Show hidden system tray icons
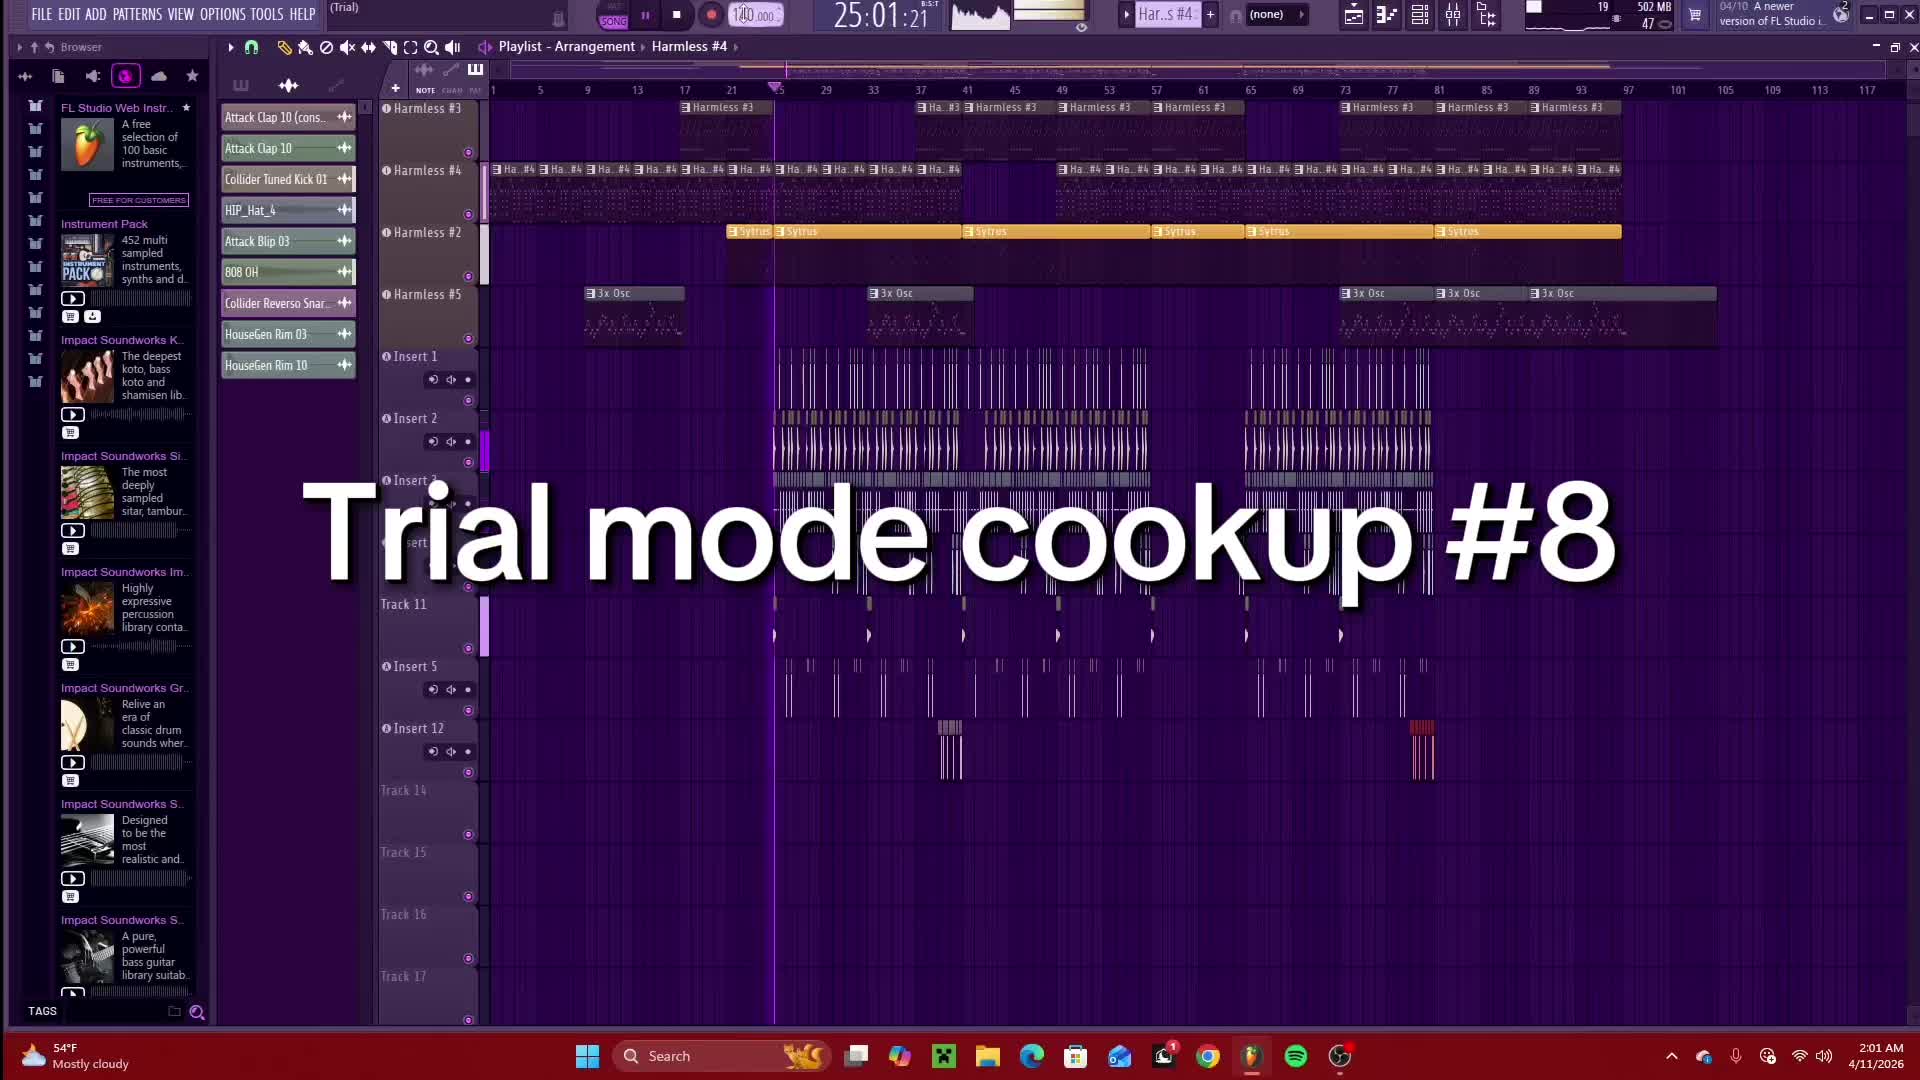Image resolution: width=1920 pixels, height=1080 pixels. pyautogui.click(x=1672, y=1056)
